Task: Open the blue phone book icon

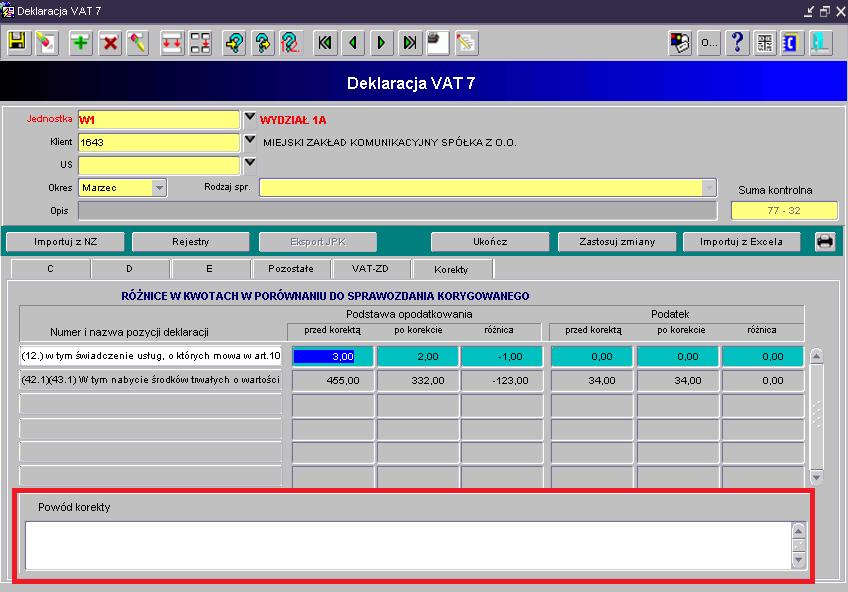Action: tap(792, 43)
